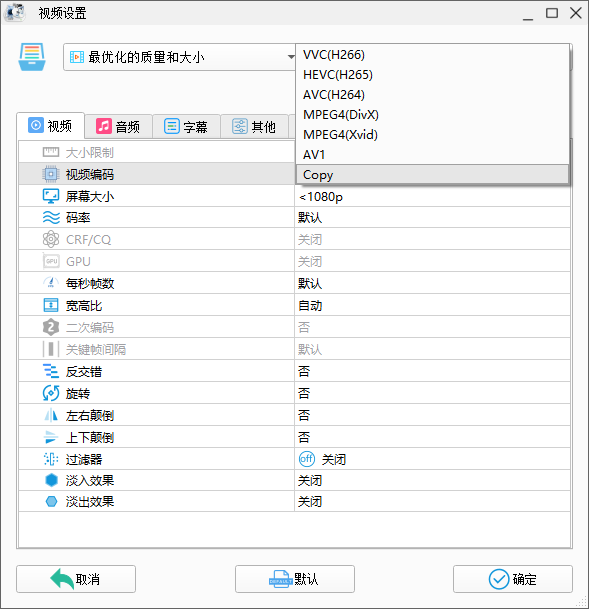Open the 最优化的质量和大小 preset dropdown

coord(179,57)
